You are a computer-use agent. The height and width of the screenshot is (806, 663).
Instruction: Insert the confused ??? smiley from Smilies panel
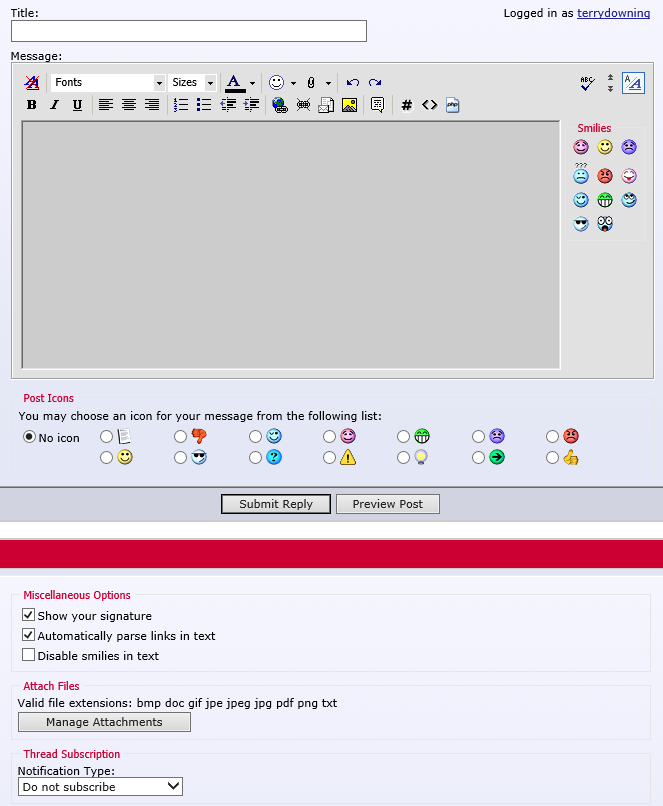pos(581,174)
